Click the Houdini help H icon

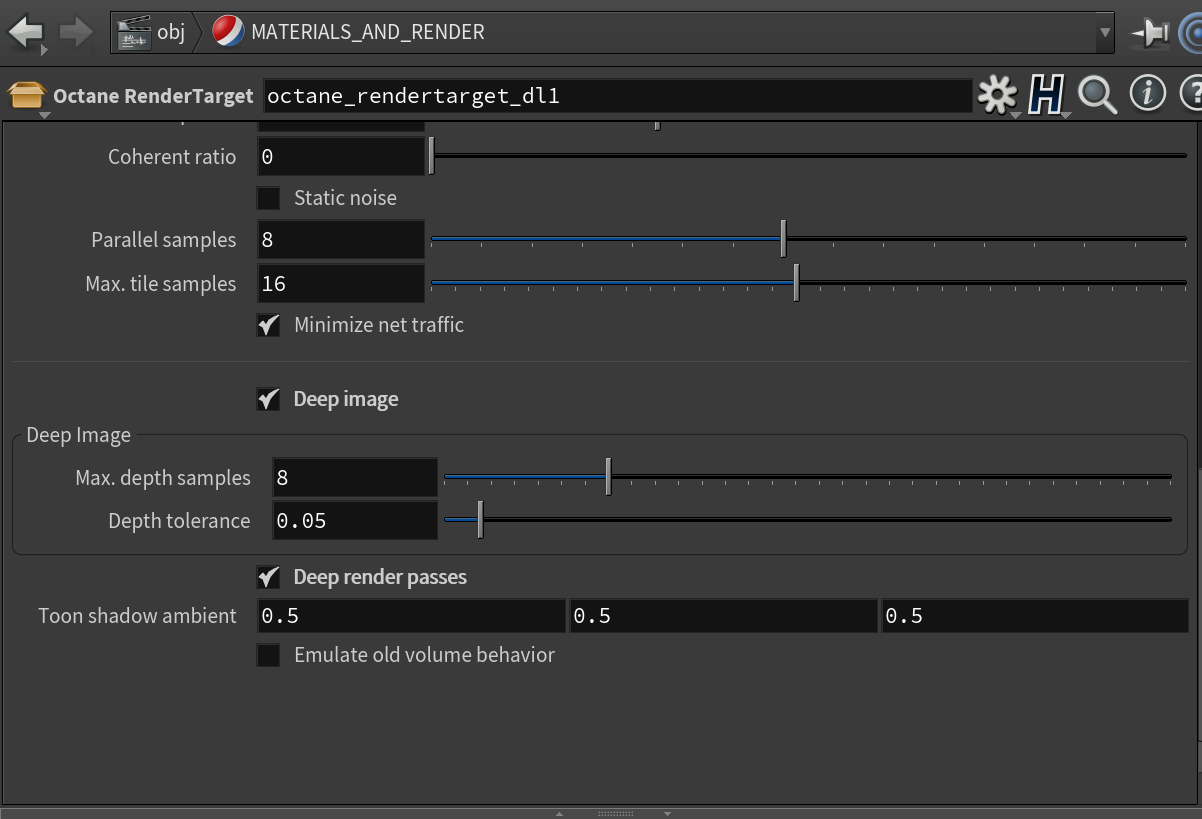point(1046,95)
